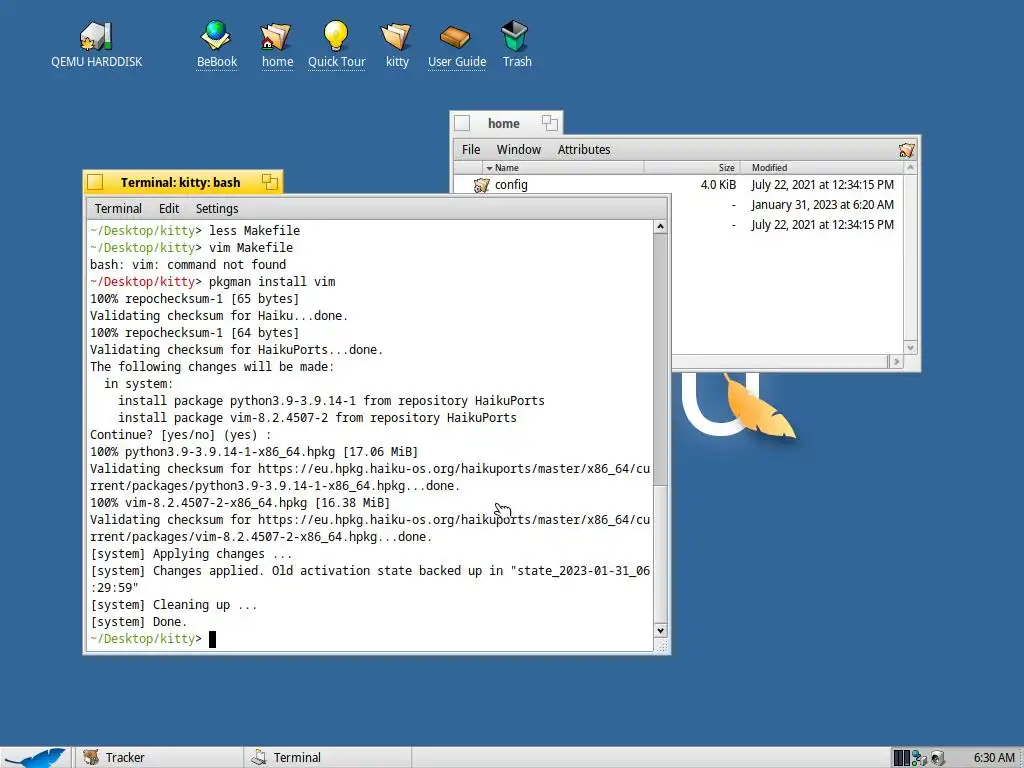Click the Terminal window resize corner
The image size is (1024, 768).
pos(661,645)
